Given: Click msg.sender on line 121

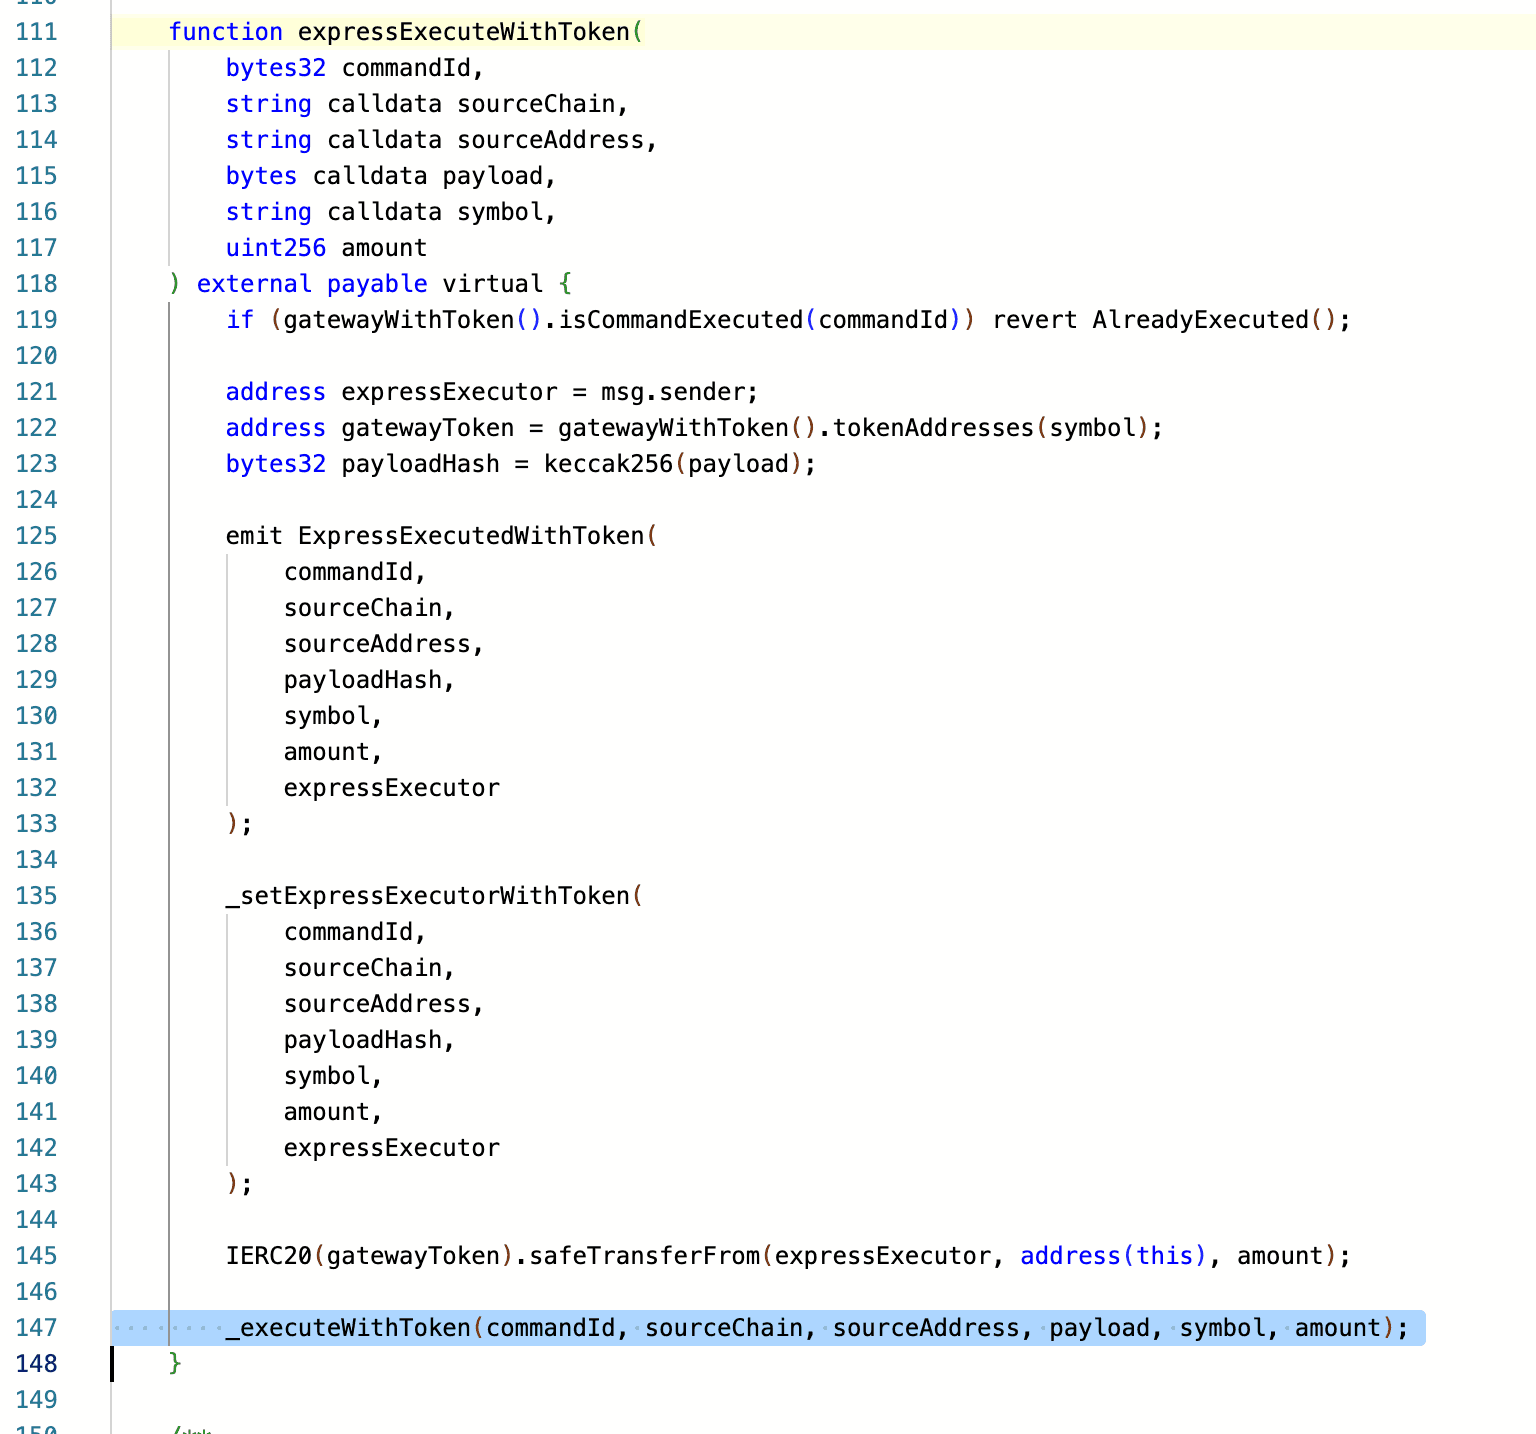Looking at the screenshot, I should point(673,392).
